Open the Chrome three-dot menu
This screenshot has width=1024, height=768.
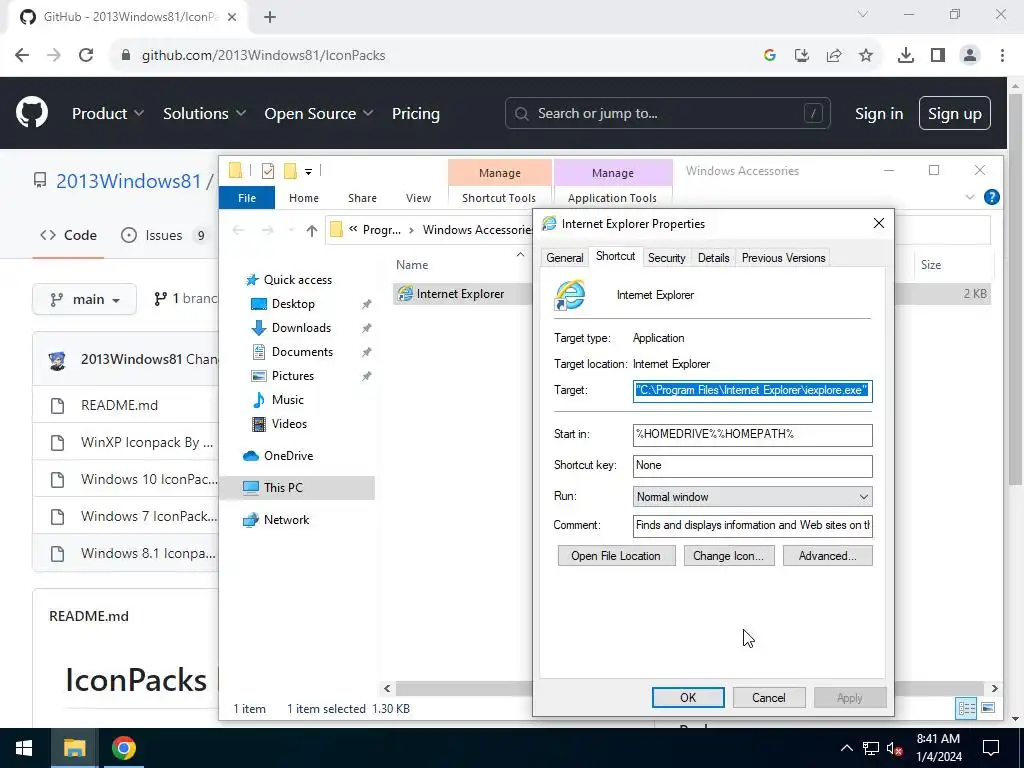1002,56
